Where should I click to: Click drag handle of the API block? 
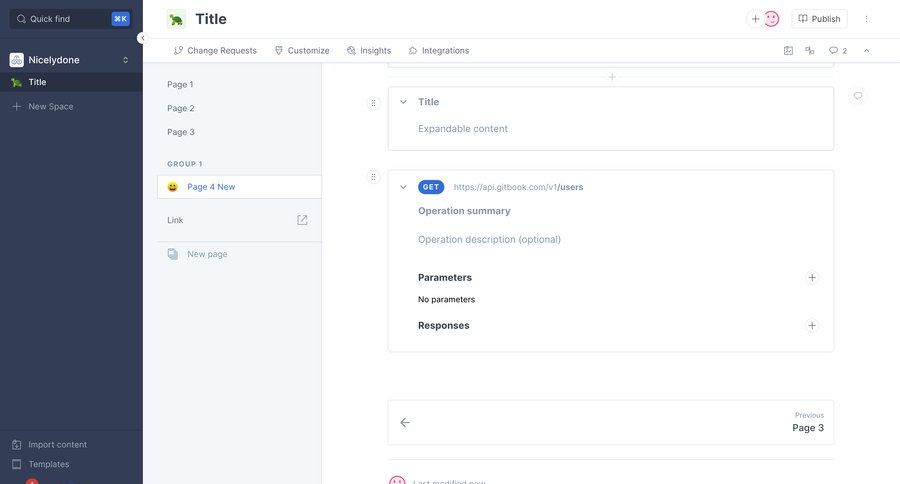[374, 177]
